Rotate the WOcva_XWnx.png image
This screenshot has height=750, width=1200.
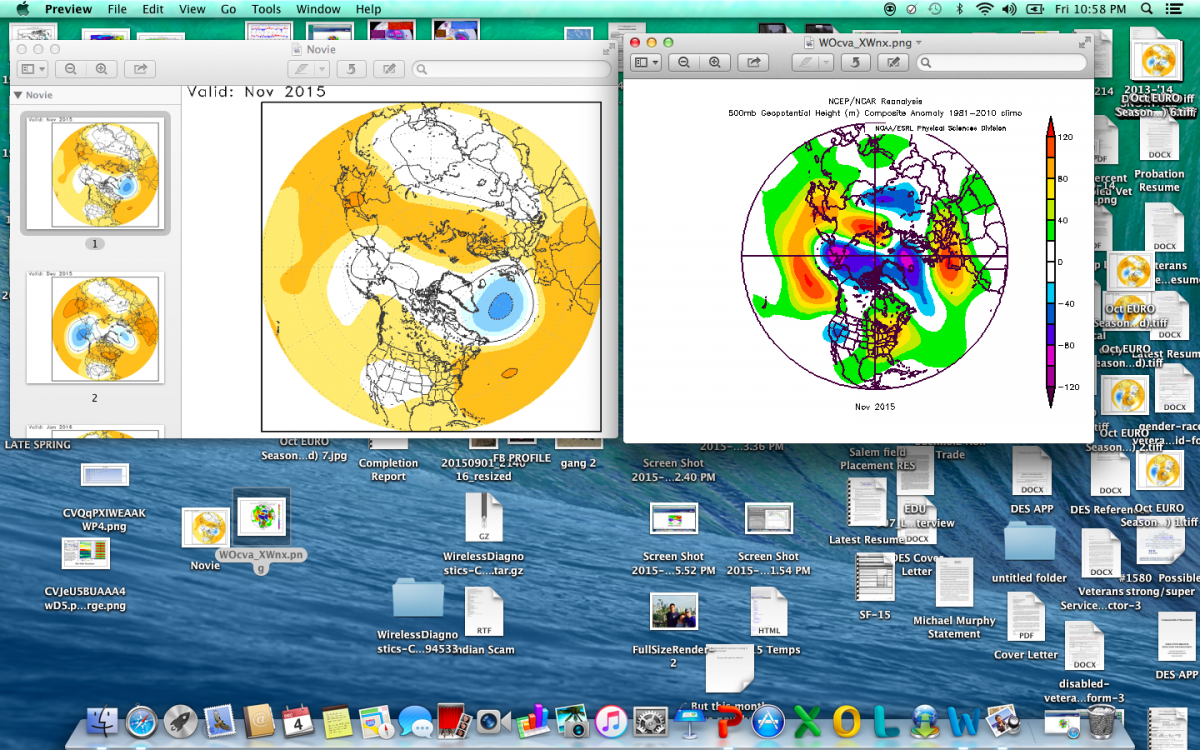(855, 62)
